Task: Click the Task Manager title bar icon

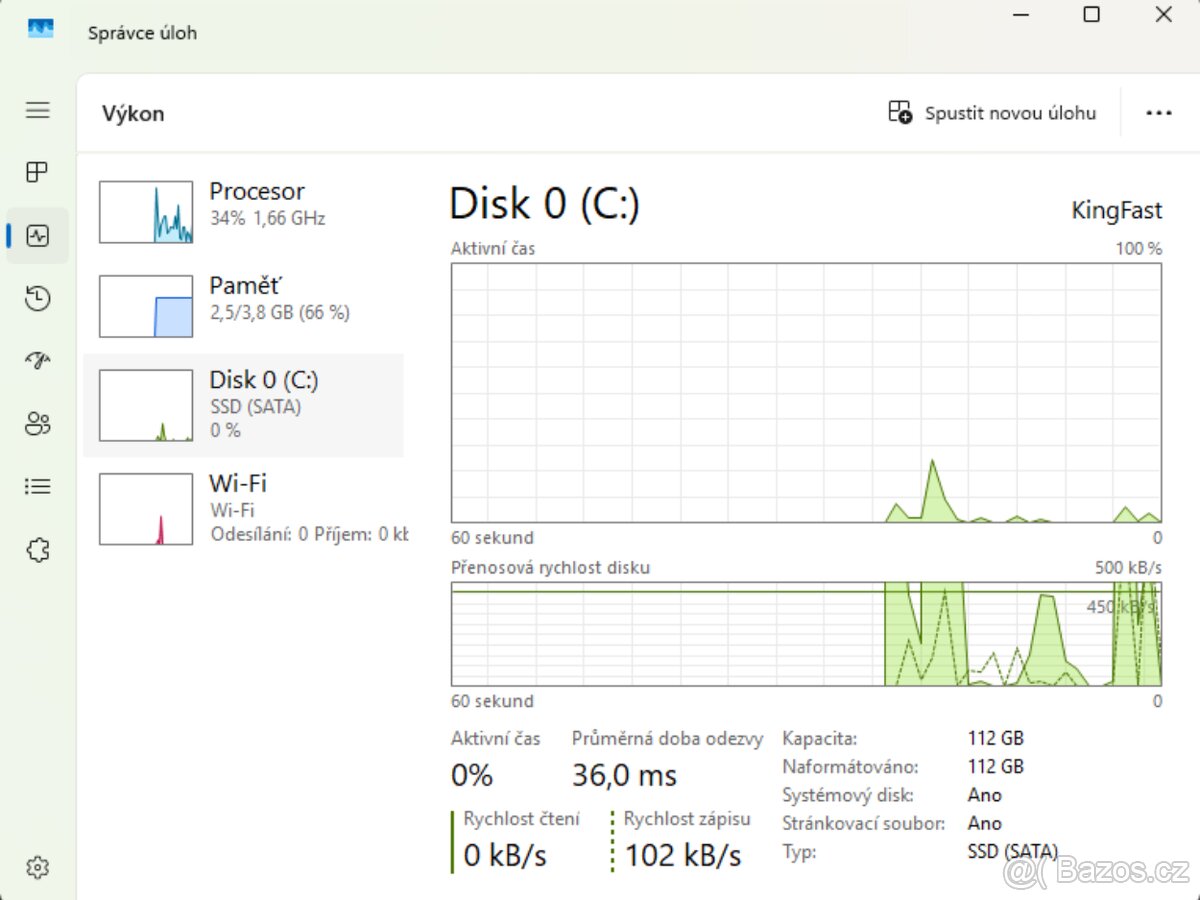Action: (40, 28)
